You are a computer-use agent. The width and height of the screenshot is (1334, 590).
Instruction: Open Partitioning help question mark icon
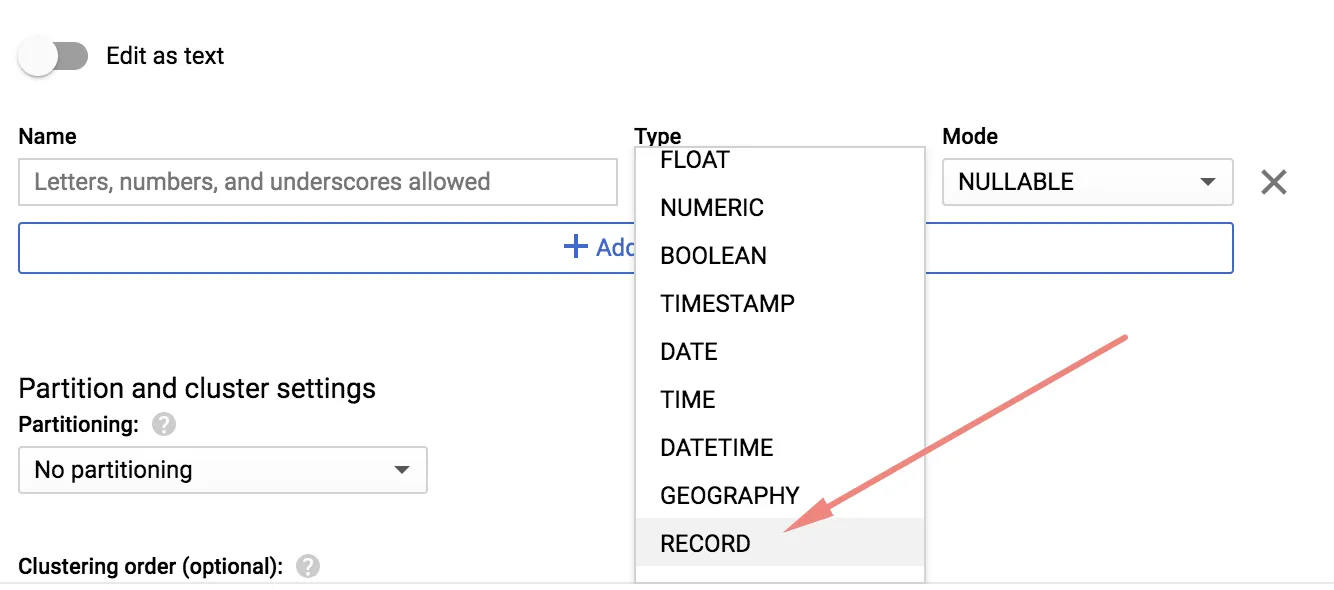[164, 425]
